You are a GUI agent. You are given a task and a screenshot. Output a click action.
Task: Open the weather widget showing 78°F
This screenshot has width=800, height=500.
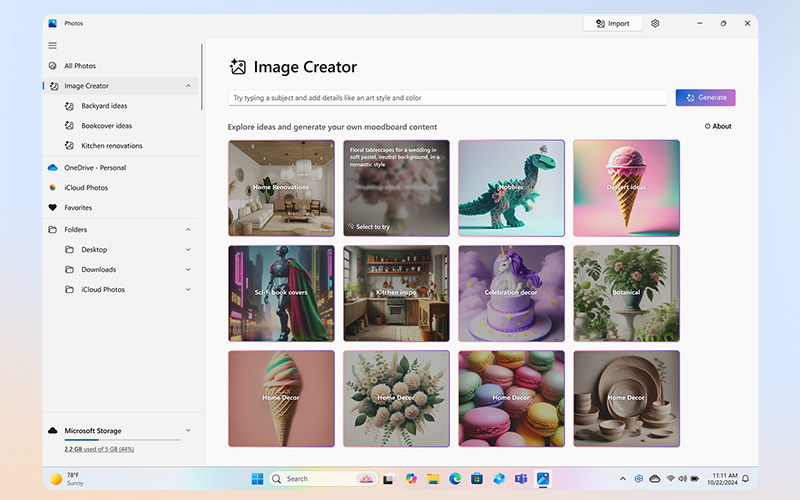pyautogui.click(x=67, y=479)
